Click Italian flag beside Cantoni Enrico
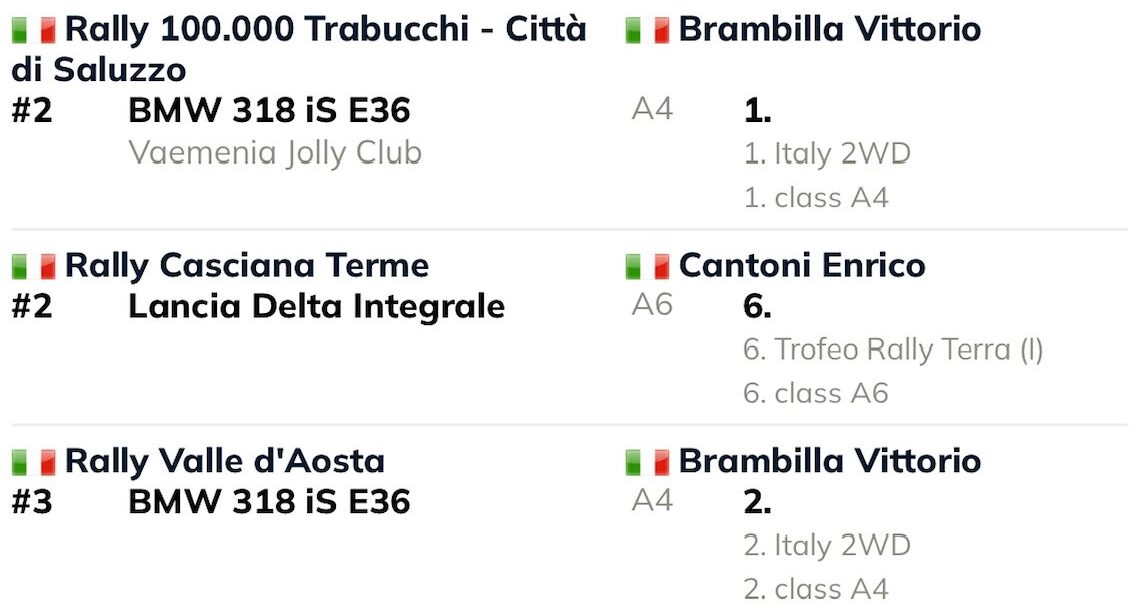This screenshot has height=608, width=1137. [648, 266]
